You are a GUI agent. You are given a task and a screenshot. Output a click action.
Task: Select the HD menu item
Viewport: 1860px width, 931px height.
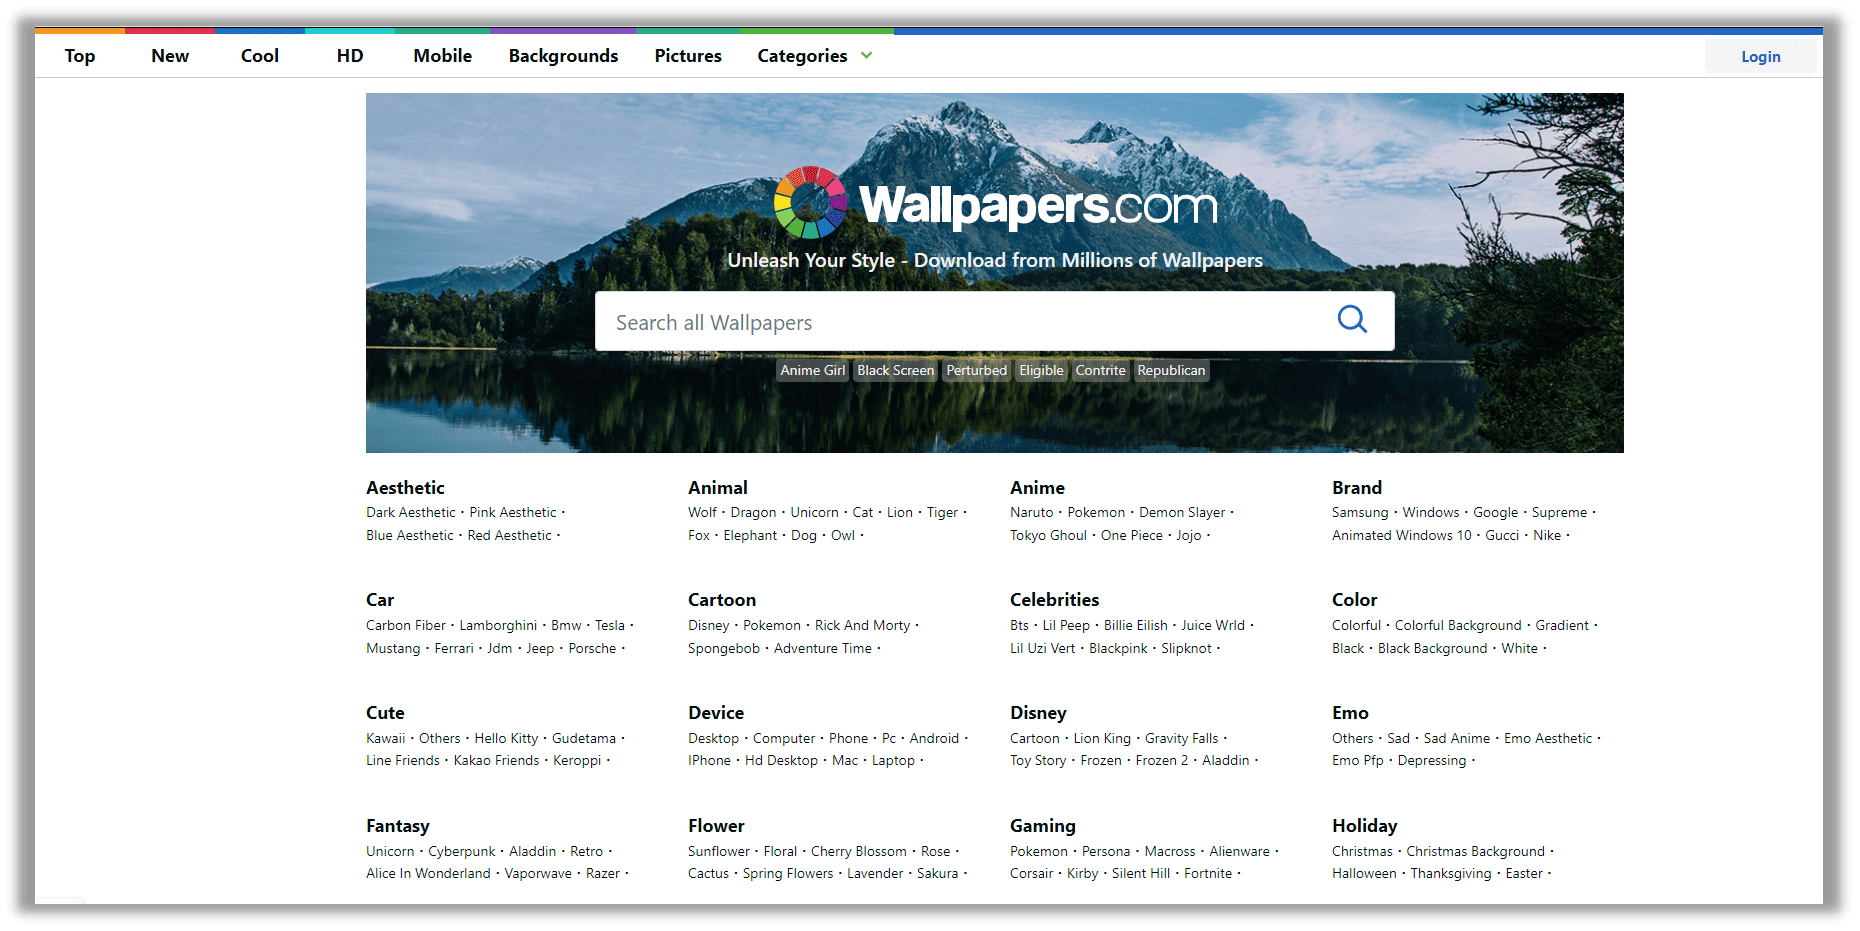(x=350, y=56)
